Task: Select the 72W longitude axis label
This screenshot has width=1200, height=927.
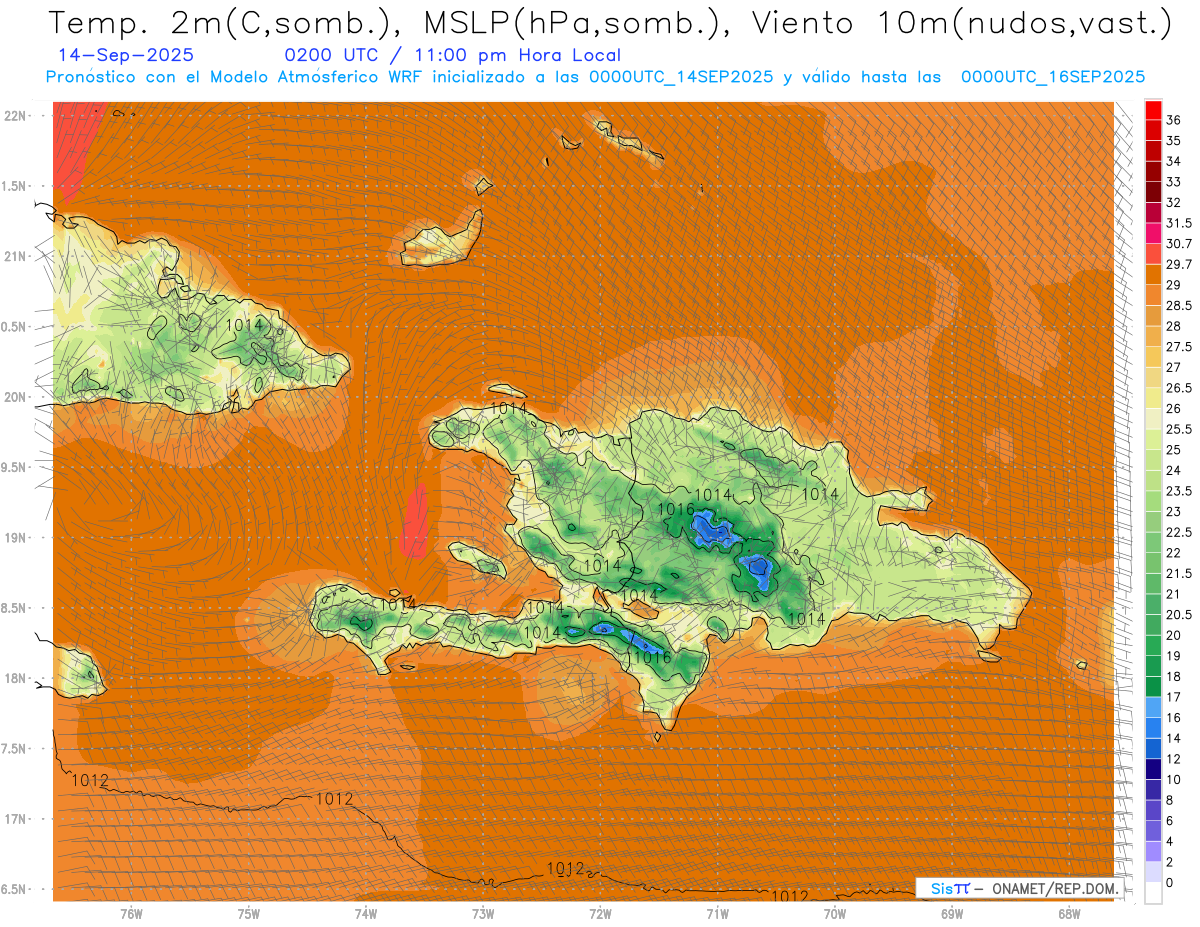Action: click(x=600, y=913)
